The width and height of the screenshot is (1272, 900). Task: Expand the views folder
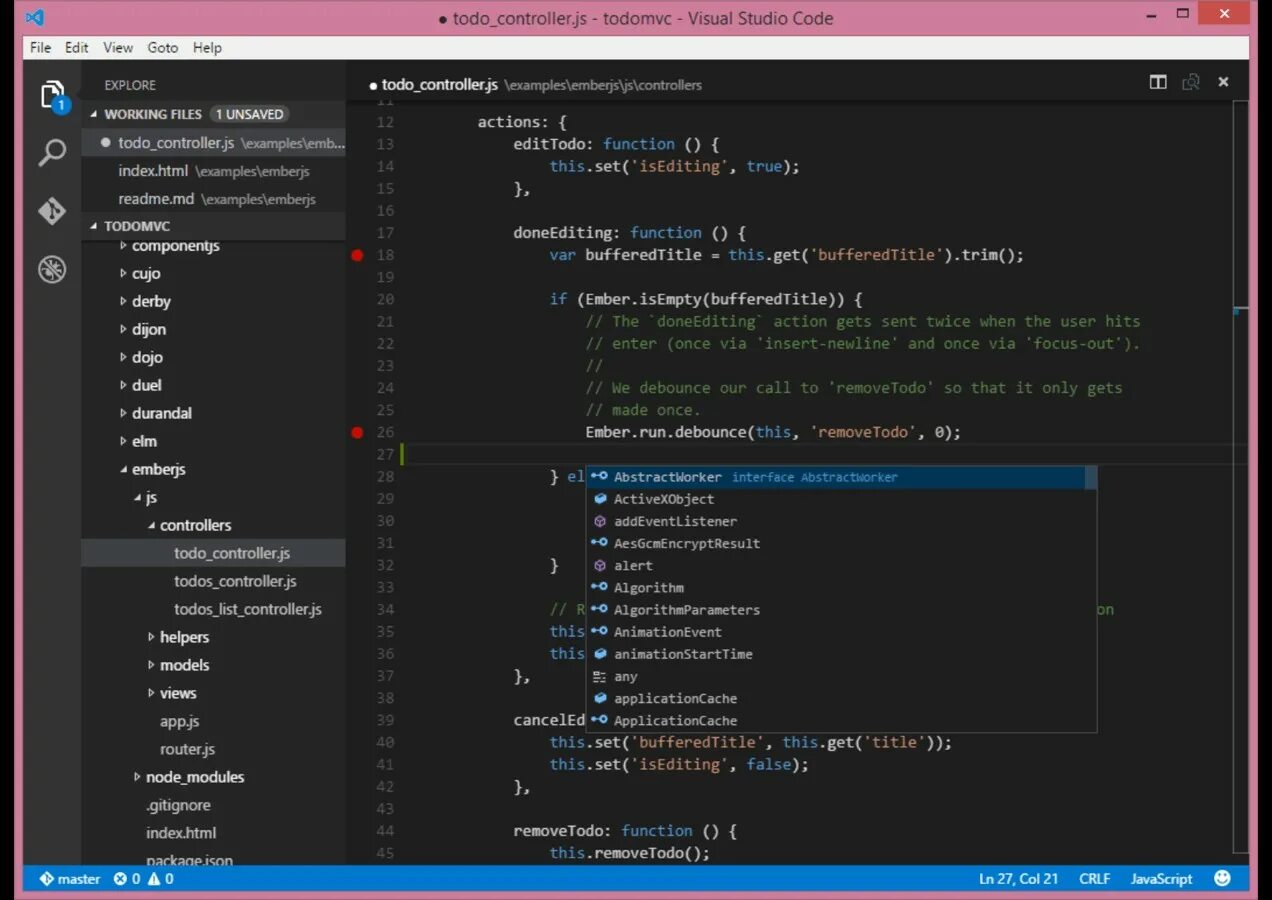[x=151, y=693]
